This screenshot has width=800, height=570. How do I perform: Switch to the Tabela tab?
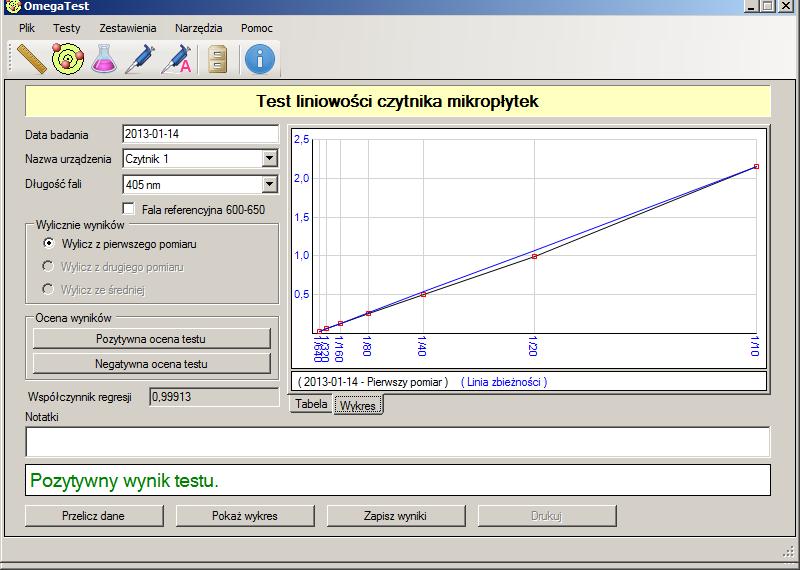311,404
